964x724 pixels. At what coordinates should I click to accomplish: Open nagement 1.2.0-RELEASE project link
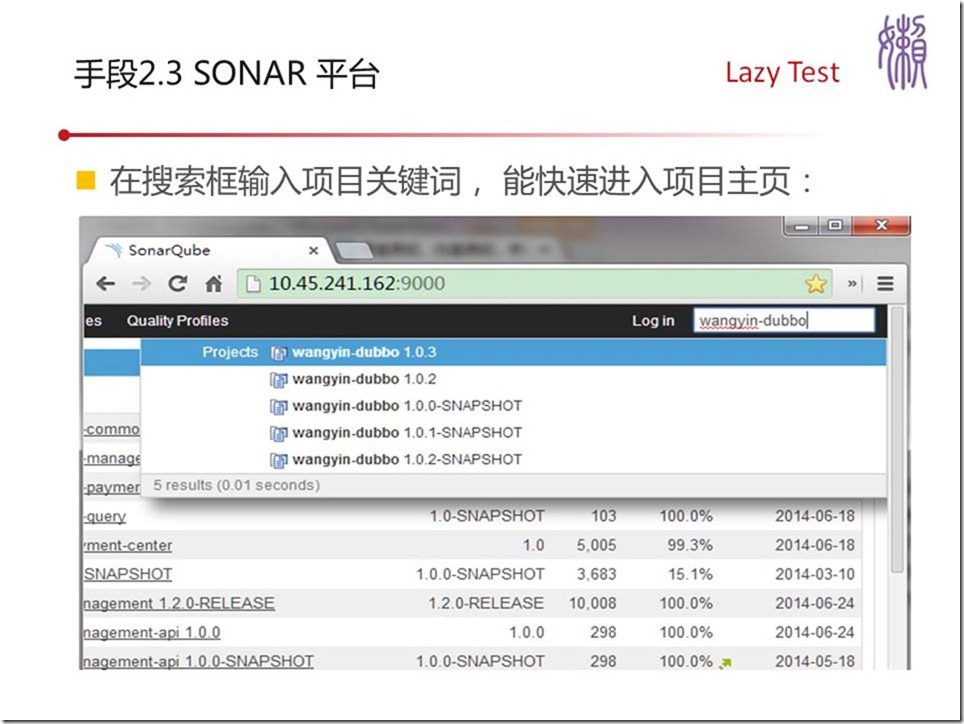pos(179,603)
